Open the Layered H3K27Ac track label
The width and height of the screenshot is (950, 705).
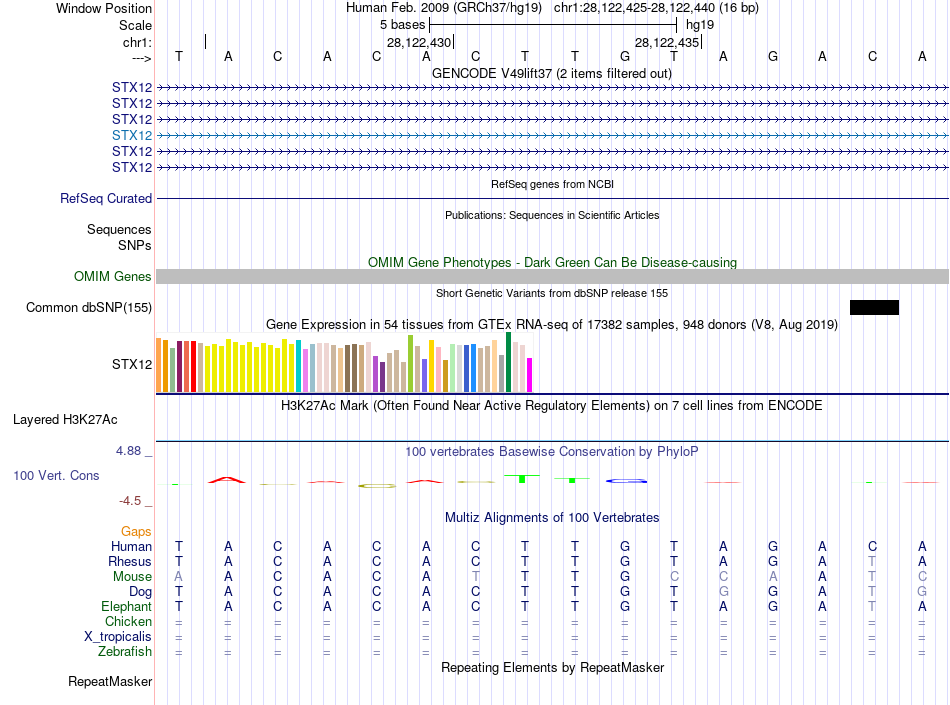click(x=65, y=420)
